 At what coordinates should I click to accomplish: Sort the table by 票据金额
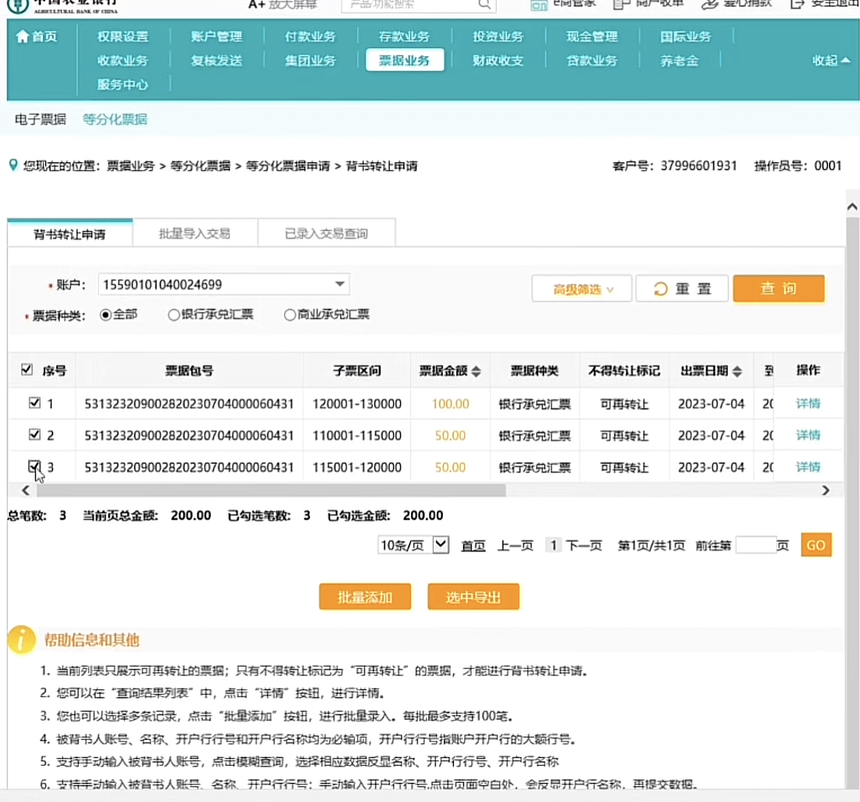tap(476, 371)
